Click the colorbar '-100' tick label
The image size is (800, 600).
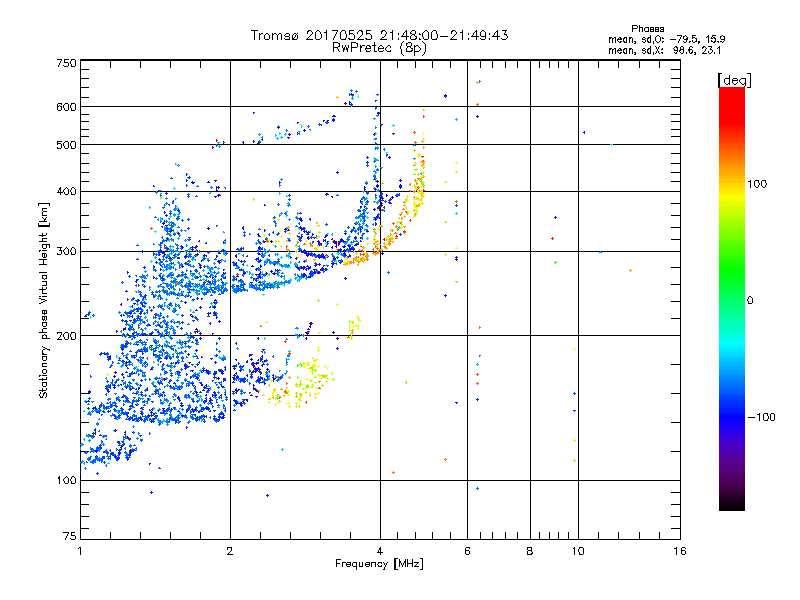click(761, 417)
